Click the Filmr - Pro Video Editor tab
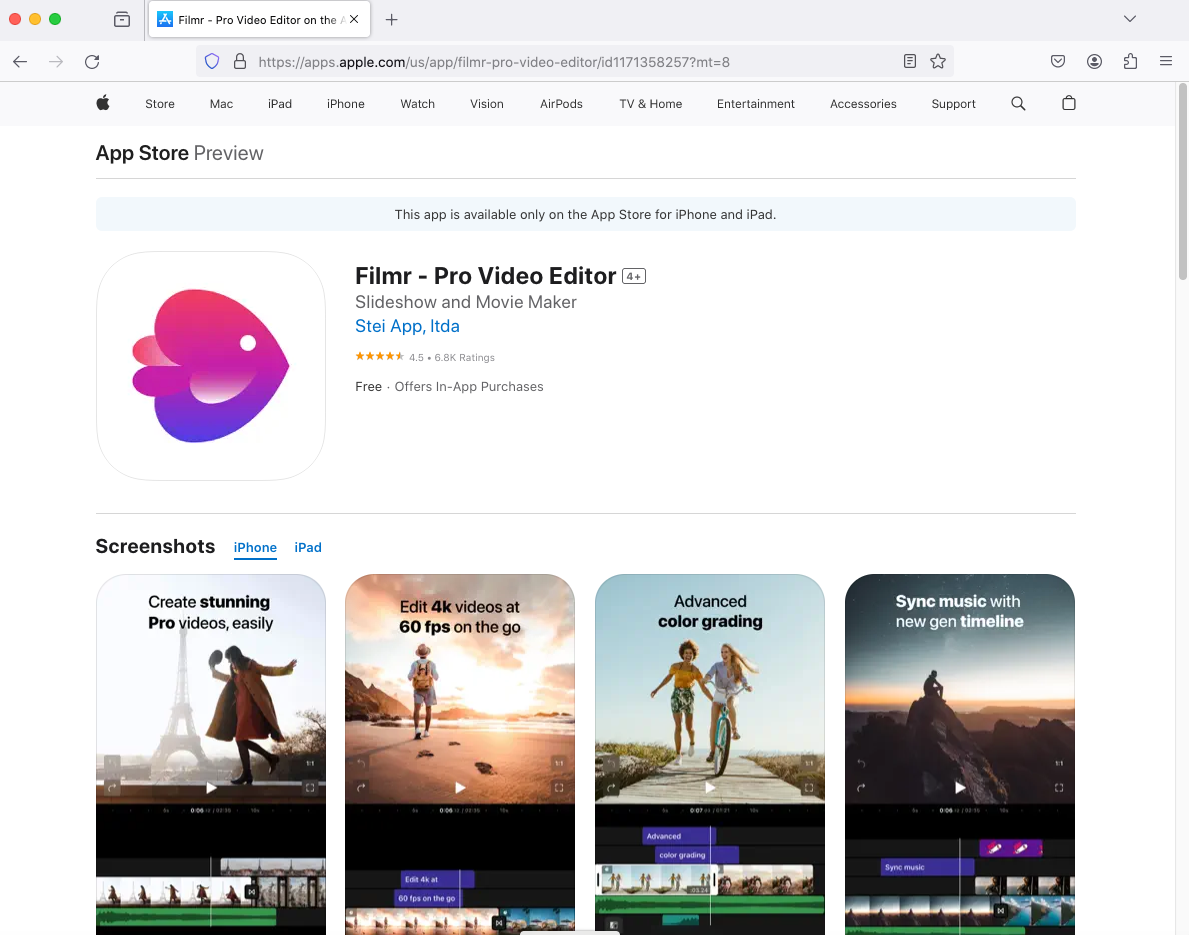The height and width of the screenshot is (935, 1189). tap(259, 20)
